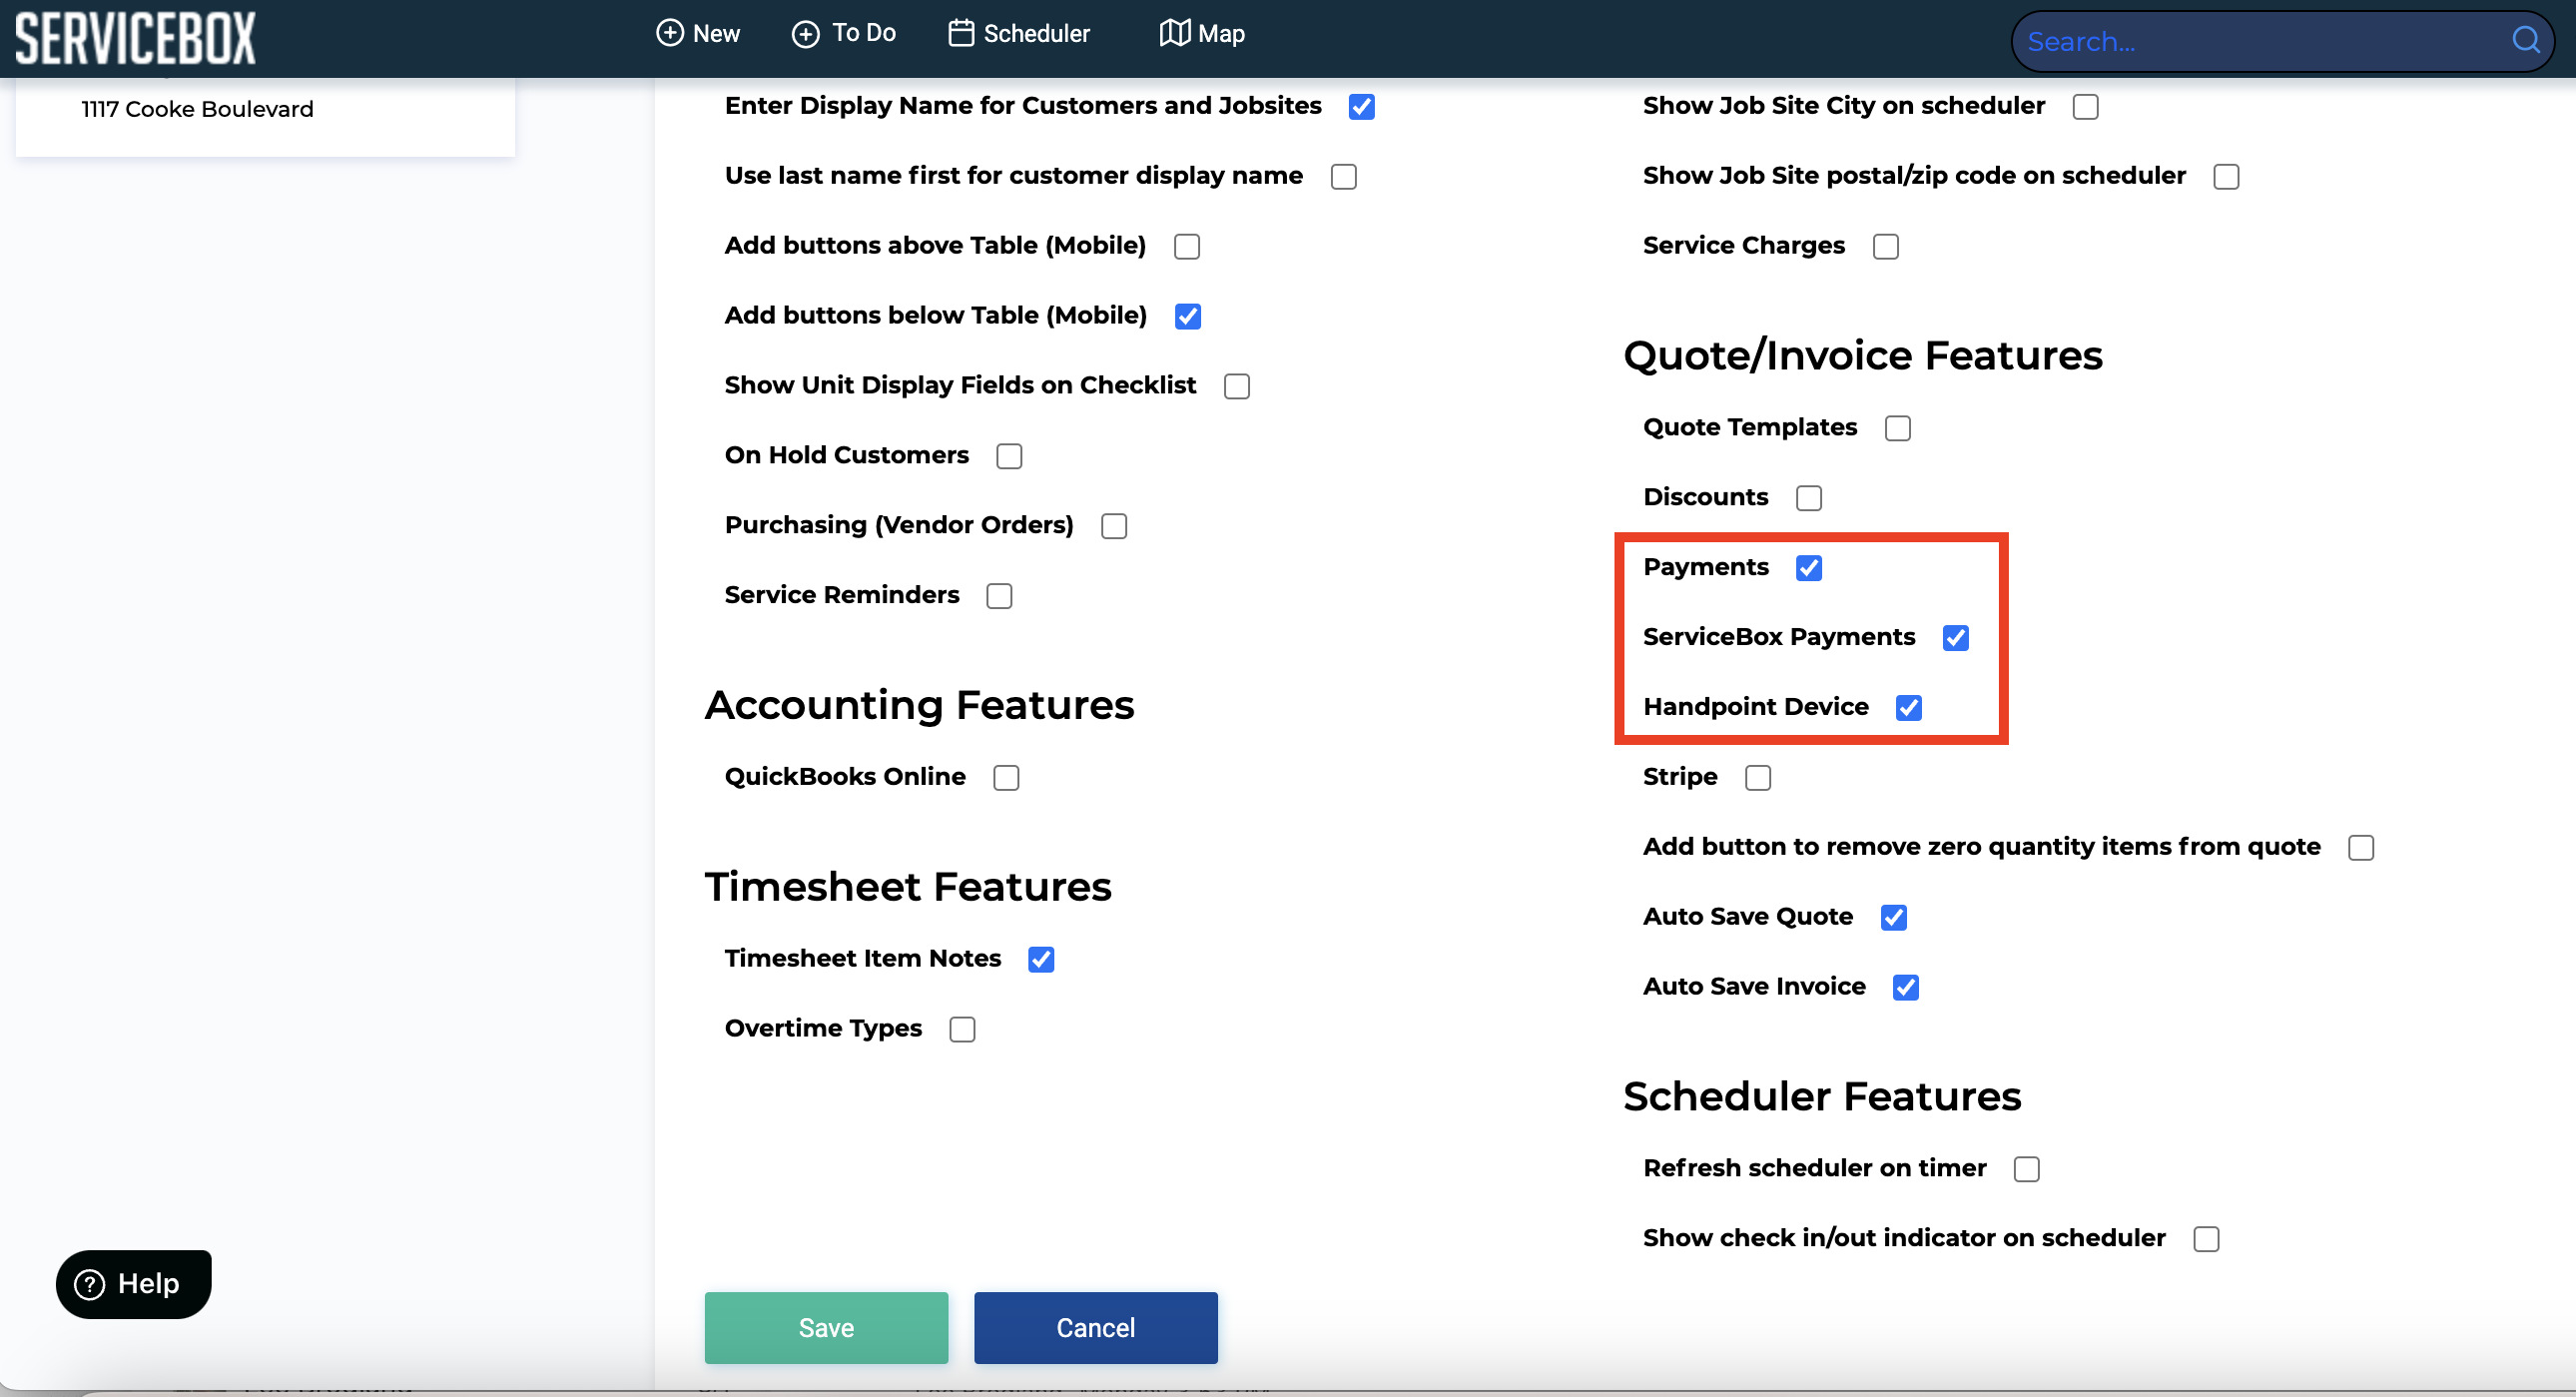Click the Save button

(825, 1327)
